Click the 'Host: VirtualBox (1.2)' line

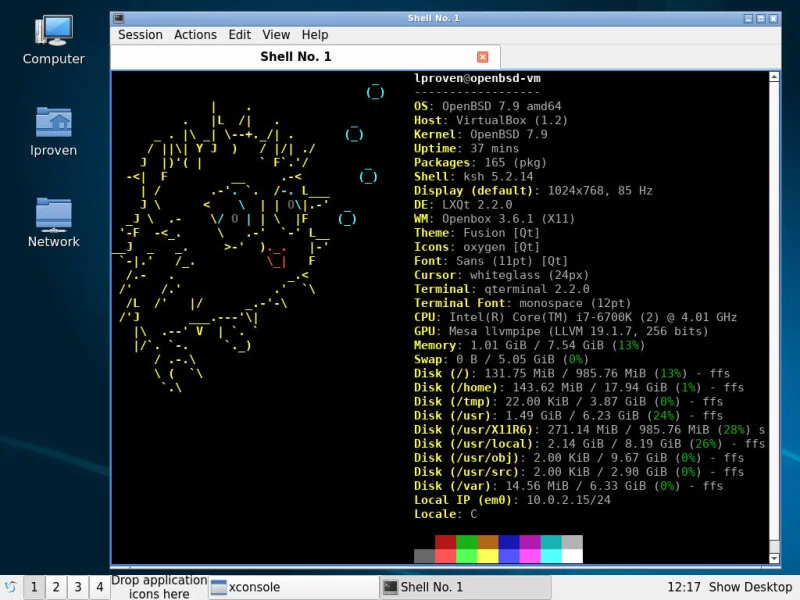[x=491, y=120]
